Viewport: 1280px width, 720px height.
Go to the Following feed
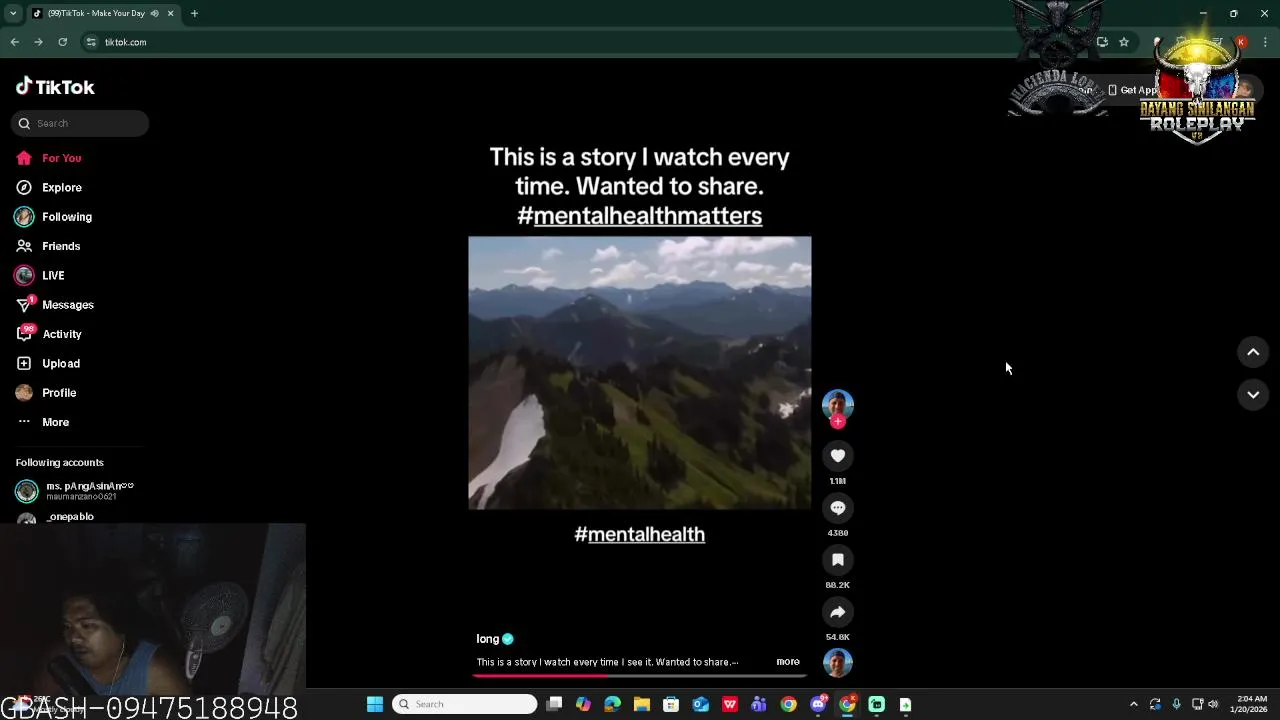pos(53,217)
